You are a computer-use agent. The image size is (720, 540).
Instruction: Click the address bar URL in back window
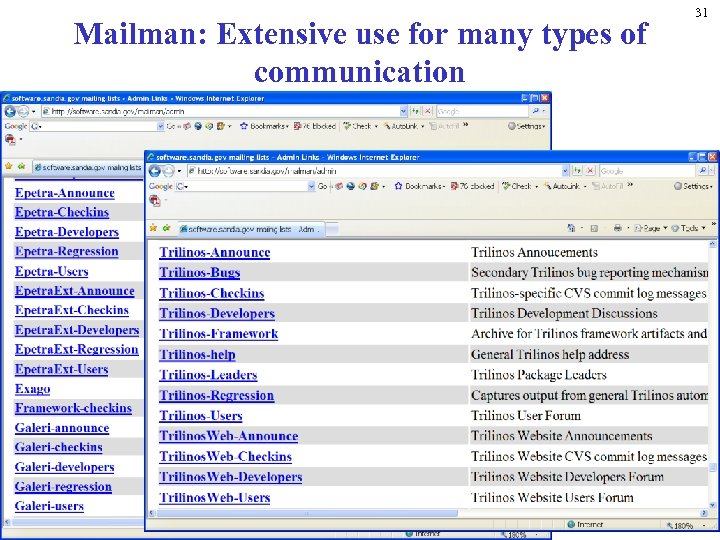pos(118,112)
